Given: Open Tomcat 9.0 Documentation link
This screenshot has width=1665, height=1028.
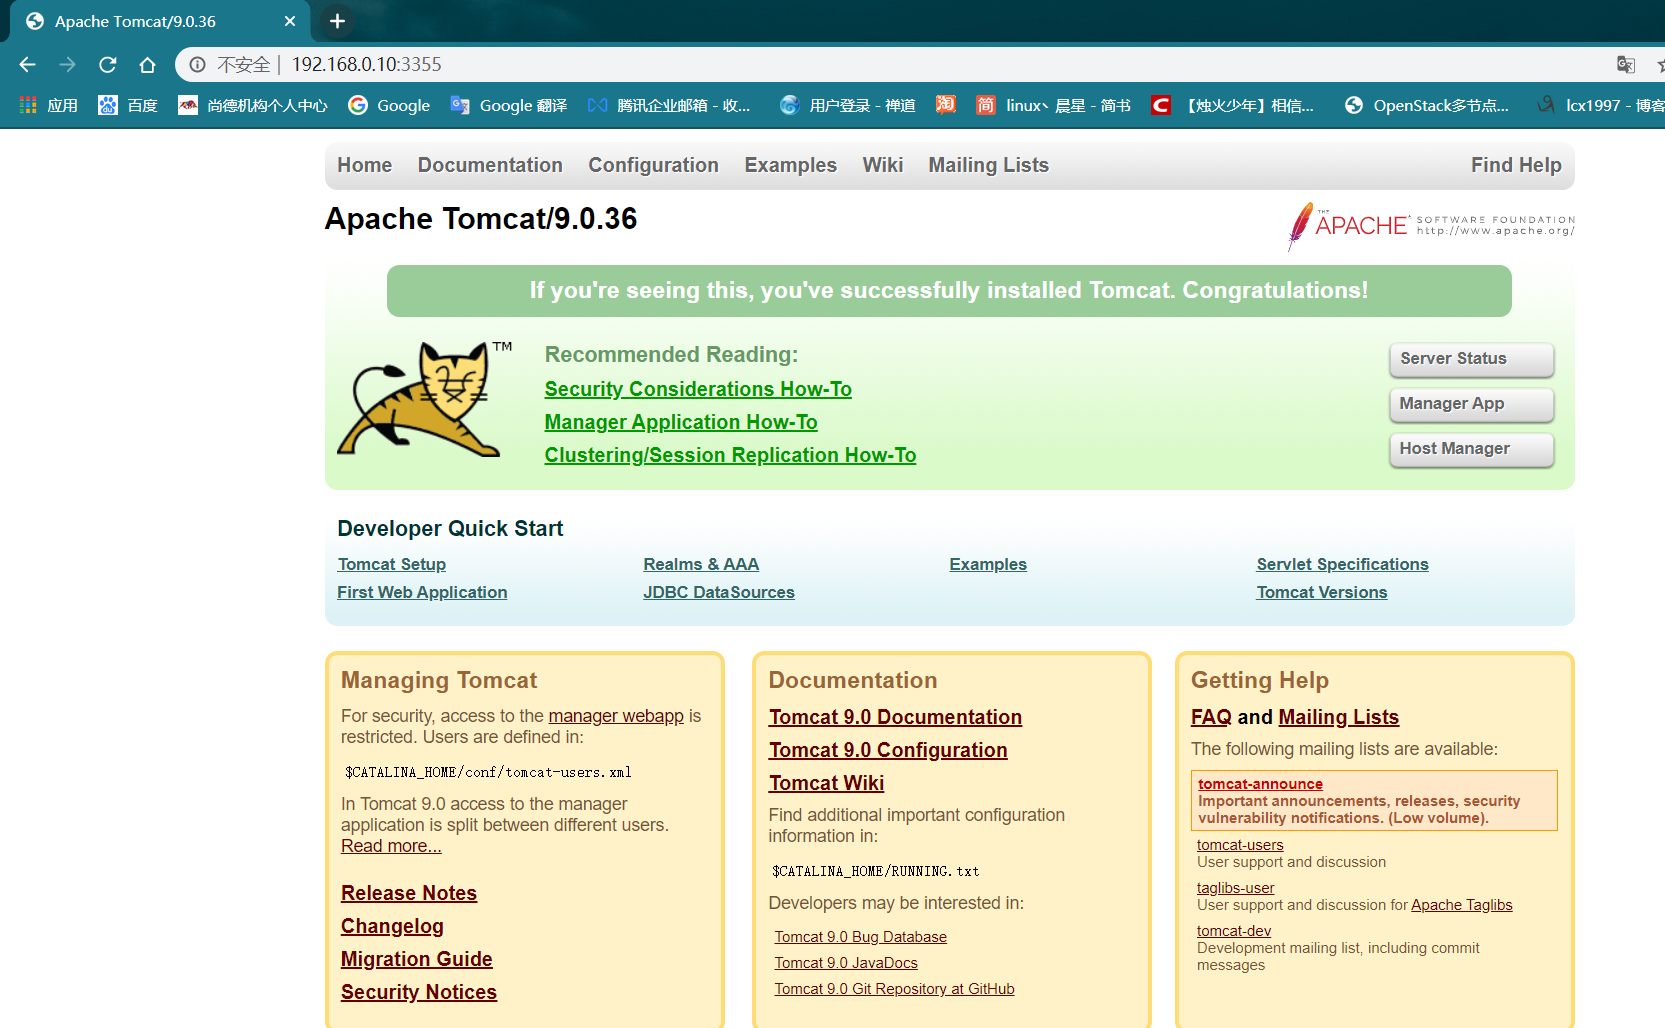Looking at the screenshot, I should (x=895, y=717).
